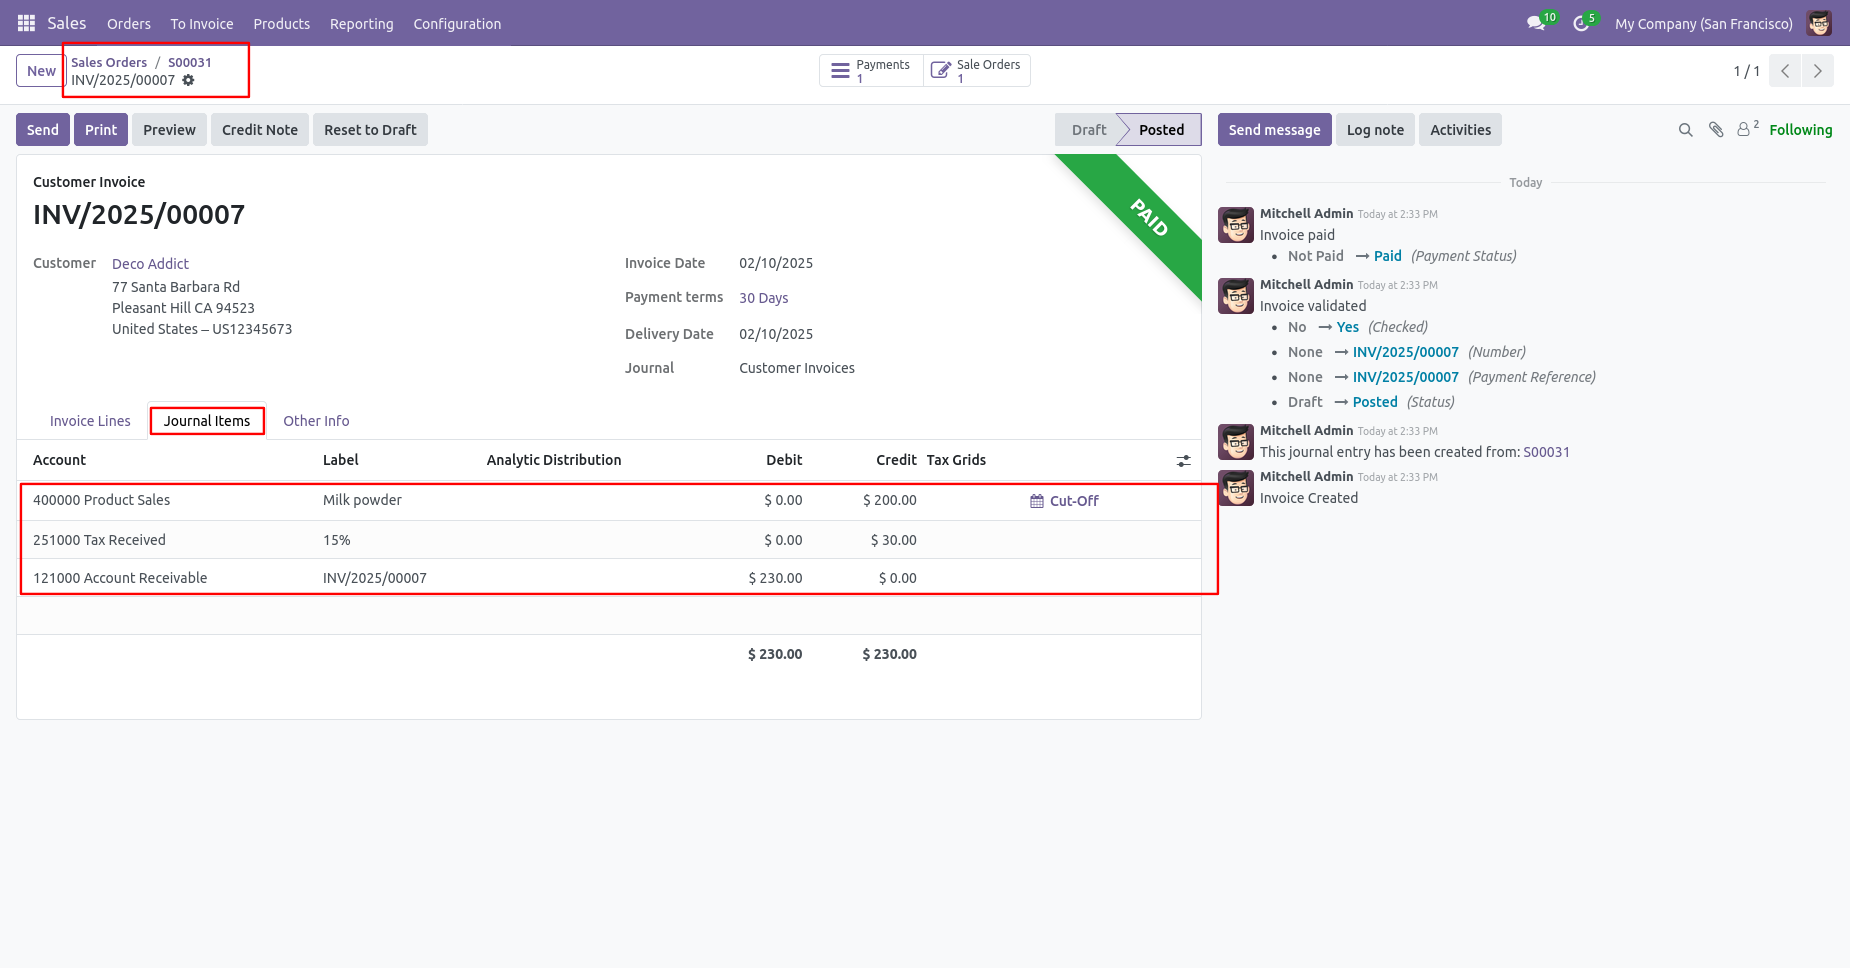Screen dimensions: 1850x968
Task: Open attachments paperclip icon in chatter
Action: pyautogui.click(x=1716, y=130)
